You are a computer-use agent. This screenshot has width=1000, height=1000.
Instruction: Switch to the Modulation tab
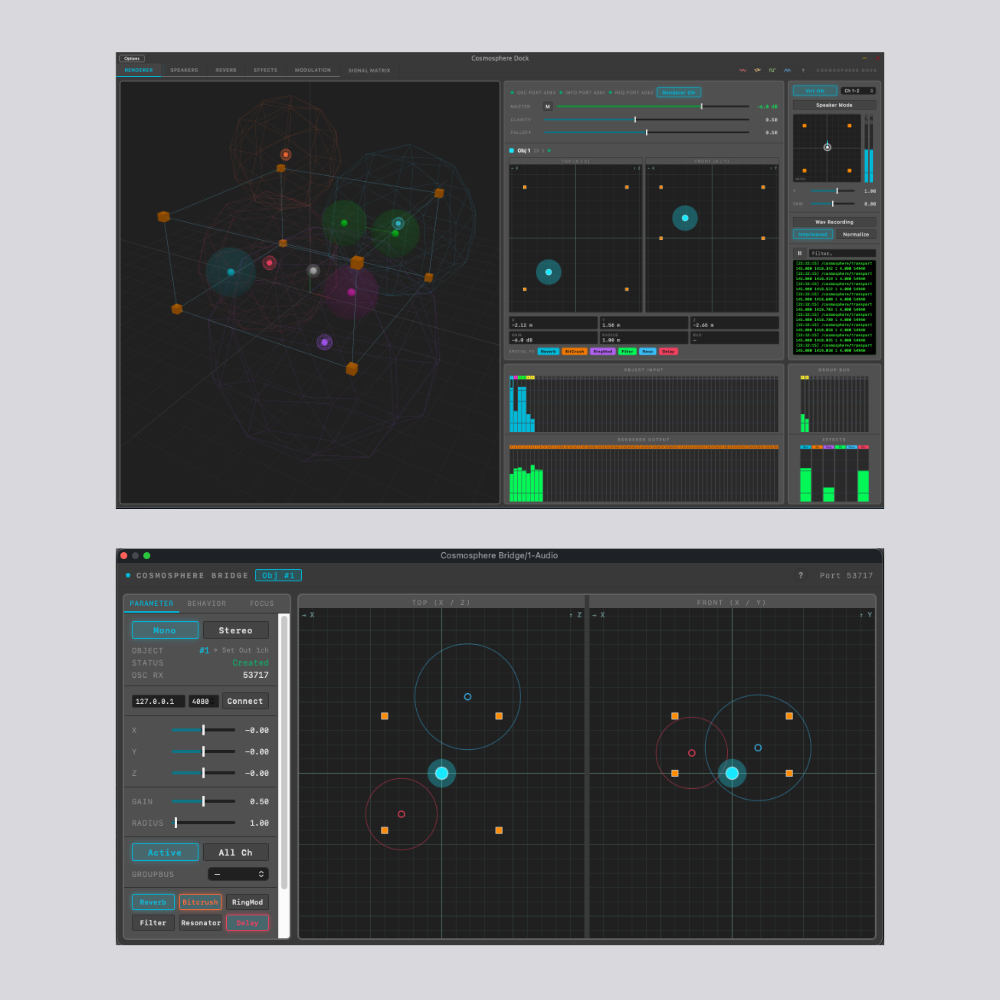point(312,70)
